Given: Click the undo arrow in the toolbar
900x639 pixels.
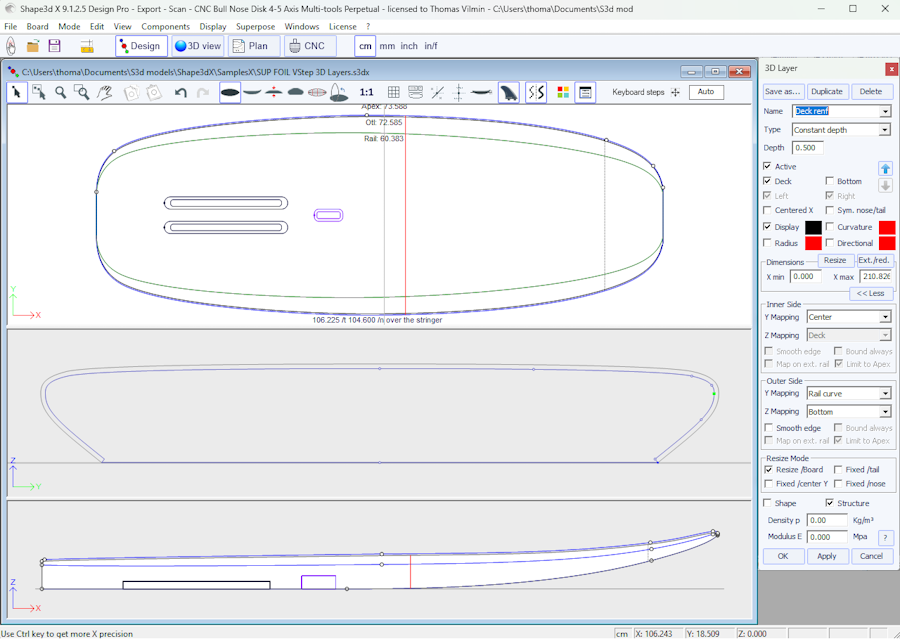Looking at the screenshot, I should pos(181,93).
